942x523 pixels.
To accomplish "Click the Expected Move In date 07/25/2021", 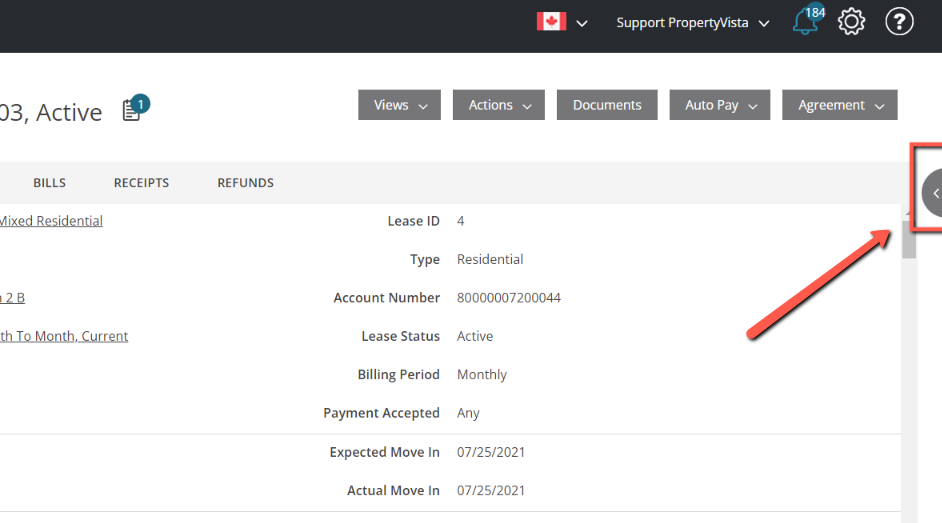I will (x=490, y=452).
